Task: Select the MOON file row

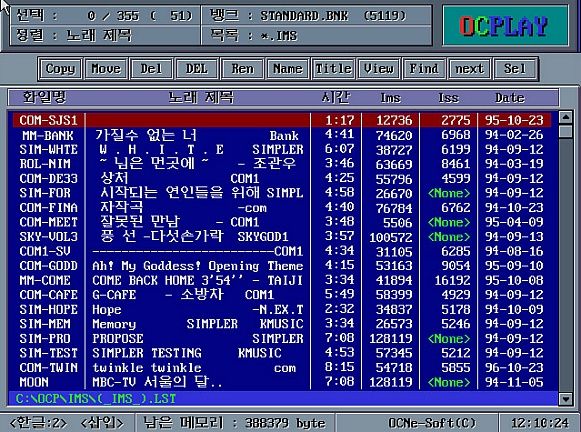Action: pyautogui.click(x=282, y=382)
